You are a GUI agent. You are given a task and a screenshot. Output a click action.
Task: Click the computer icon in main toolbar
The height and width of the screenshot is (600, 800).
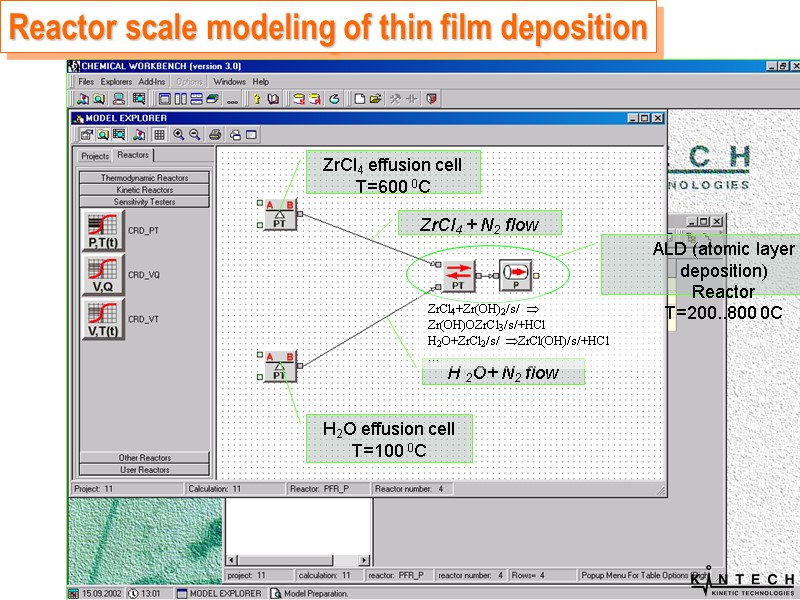point(119,99)
